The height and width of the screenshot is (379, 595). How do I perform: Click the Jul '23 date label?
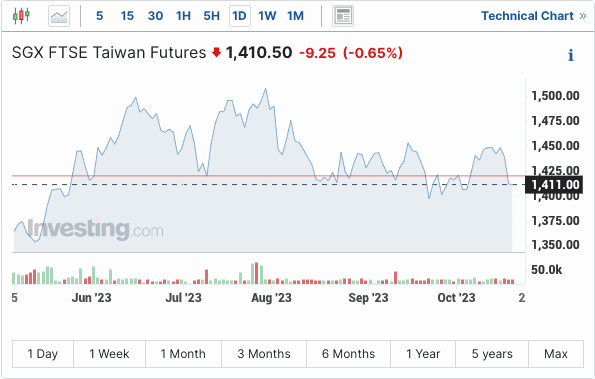coord(183,297)
